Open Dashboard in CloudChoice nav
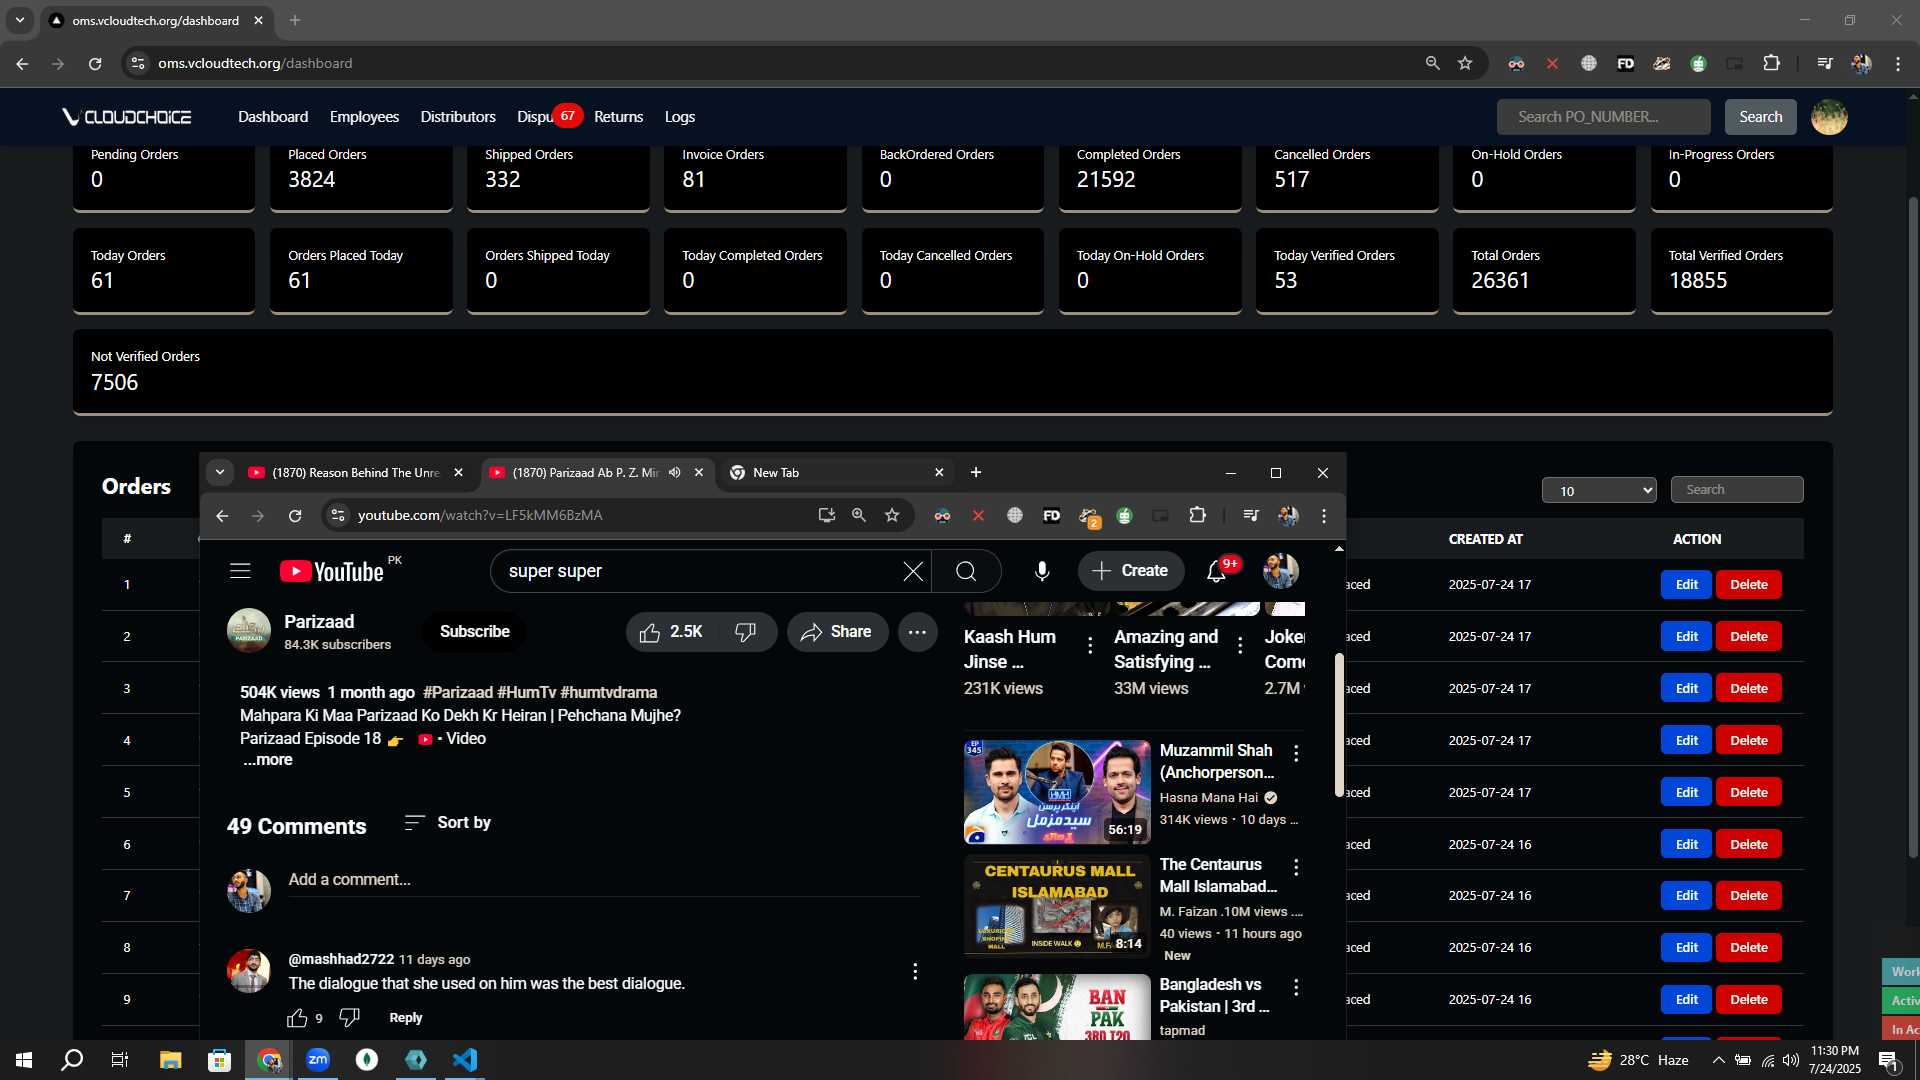 tap(273, 117)
